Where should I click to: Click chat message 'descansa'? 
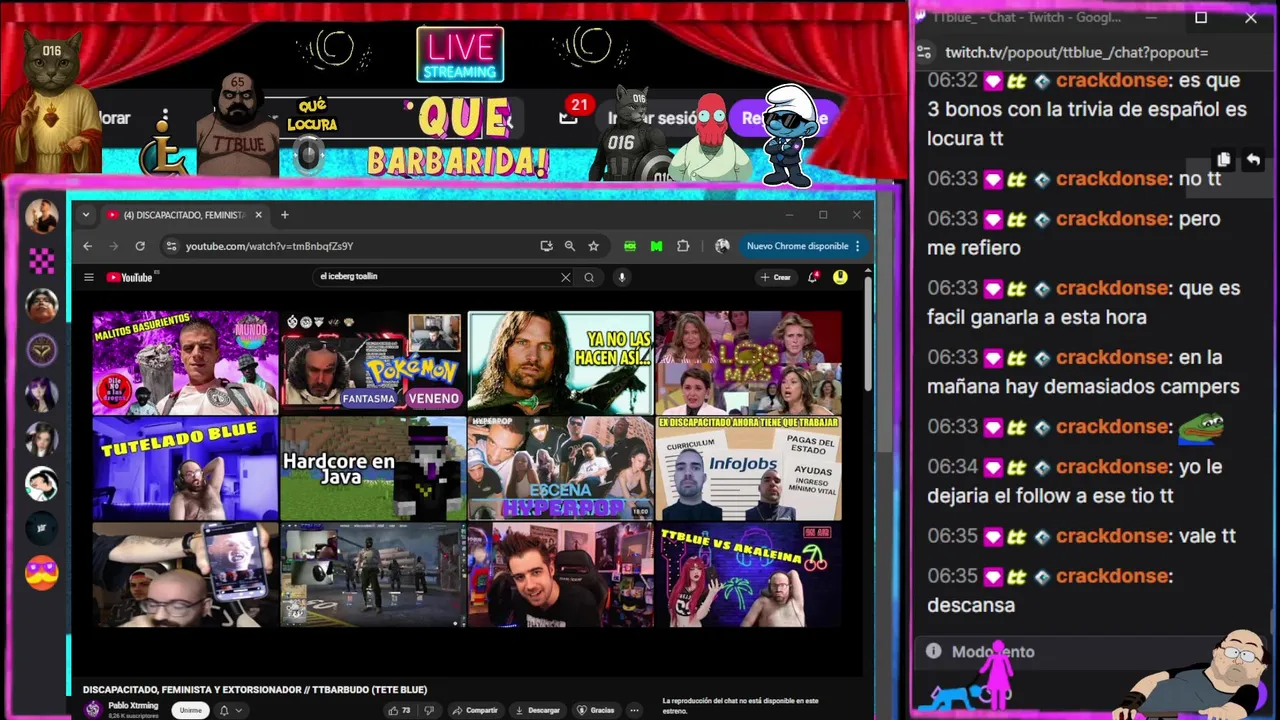coord(971,605)
